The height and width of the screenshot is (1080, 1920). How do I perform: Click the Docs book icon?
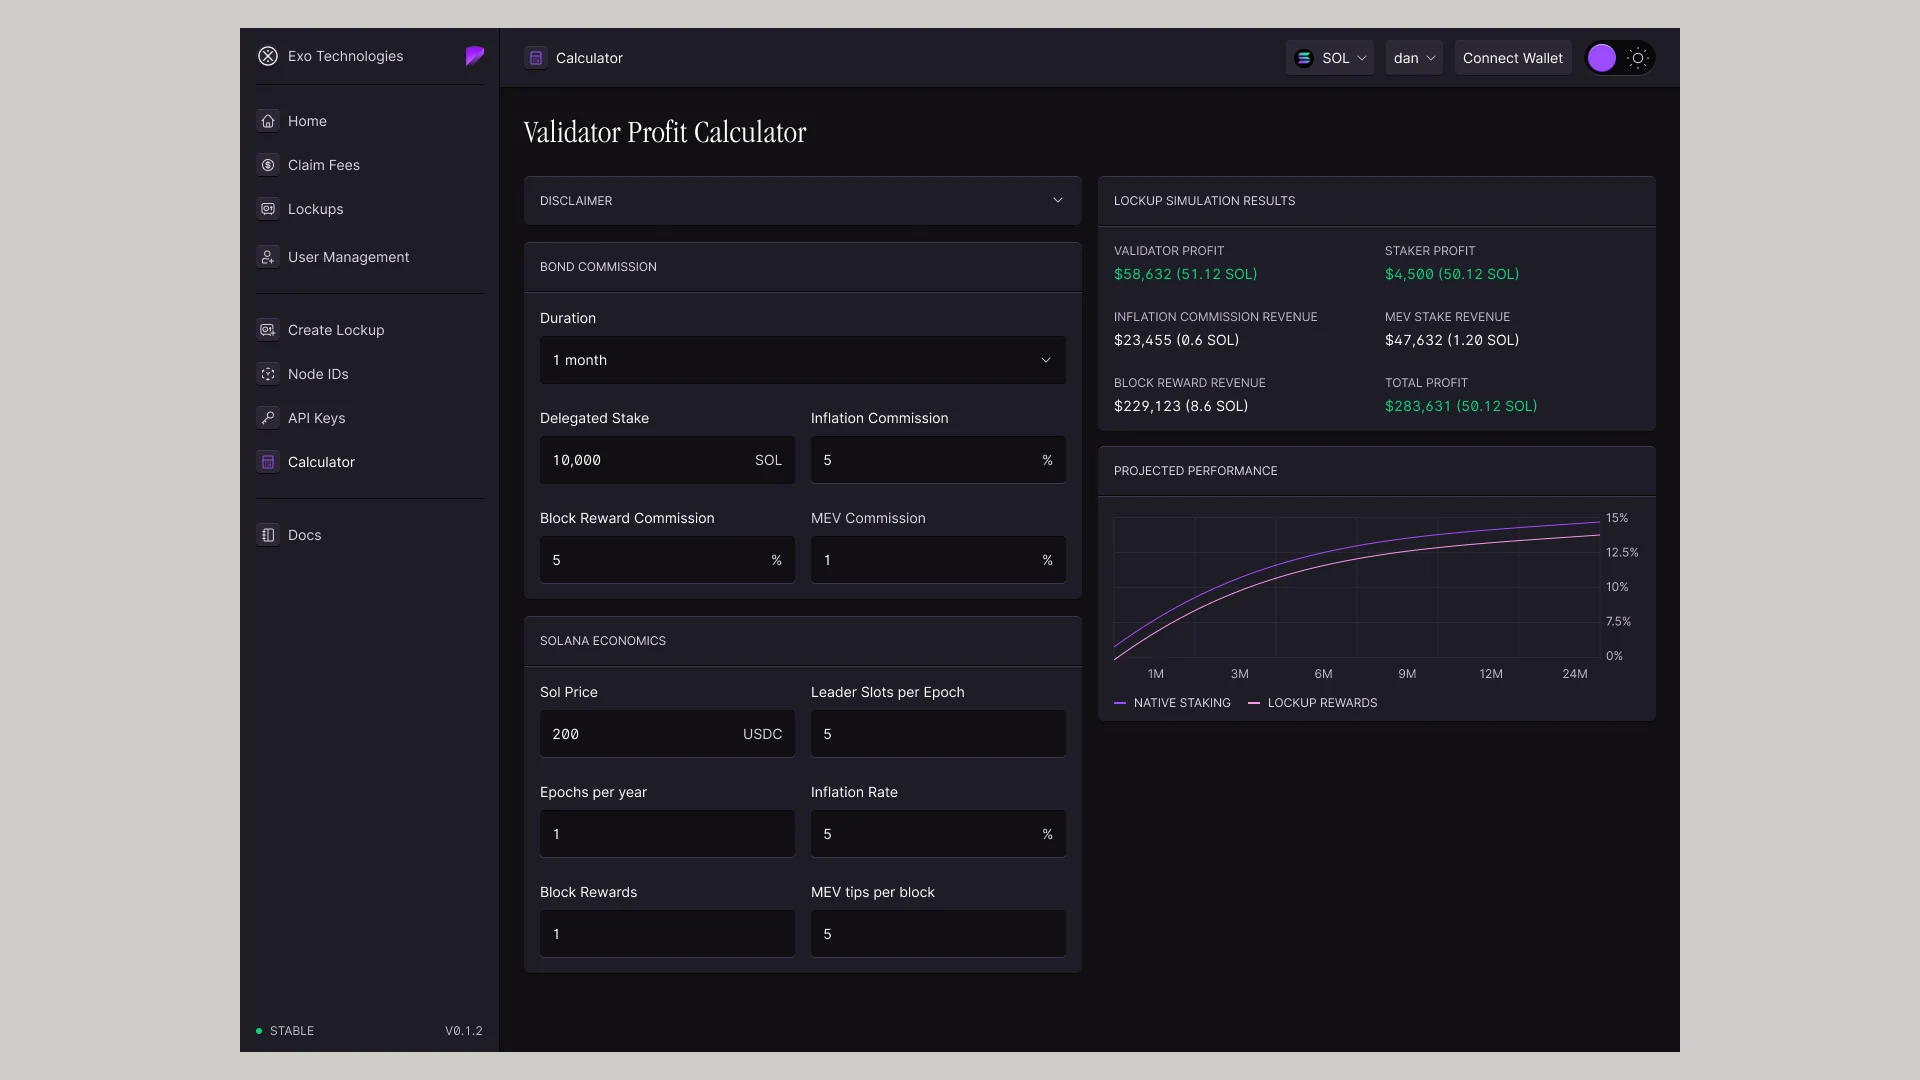tap(268, 535)
